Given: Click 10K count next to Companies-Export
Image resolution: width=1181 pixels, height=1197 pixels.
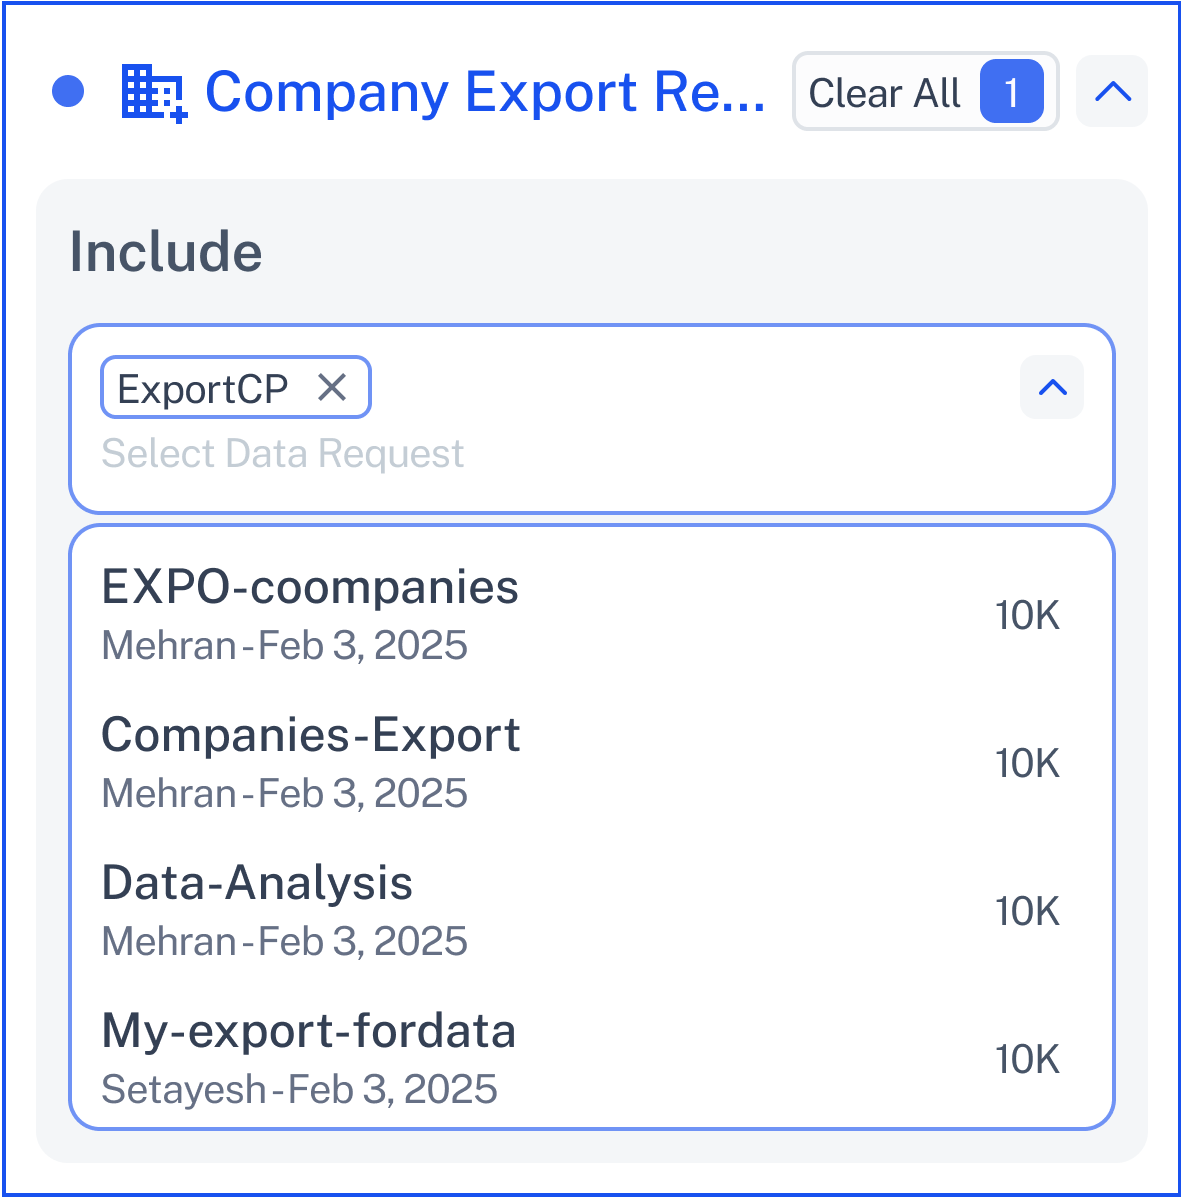Looking at the screenshot, I should click(1028, 763).
